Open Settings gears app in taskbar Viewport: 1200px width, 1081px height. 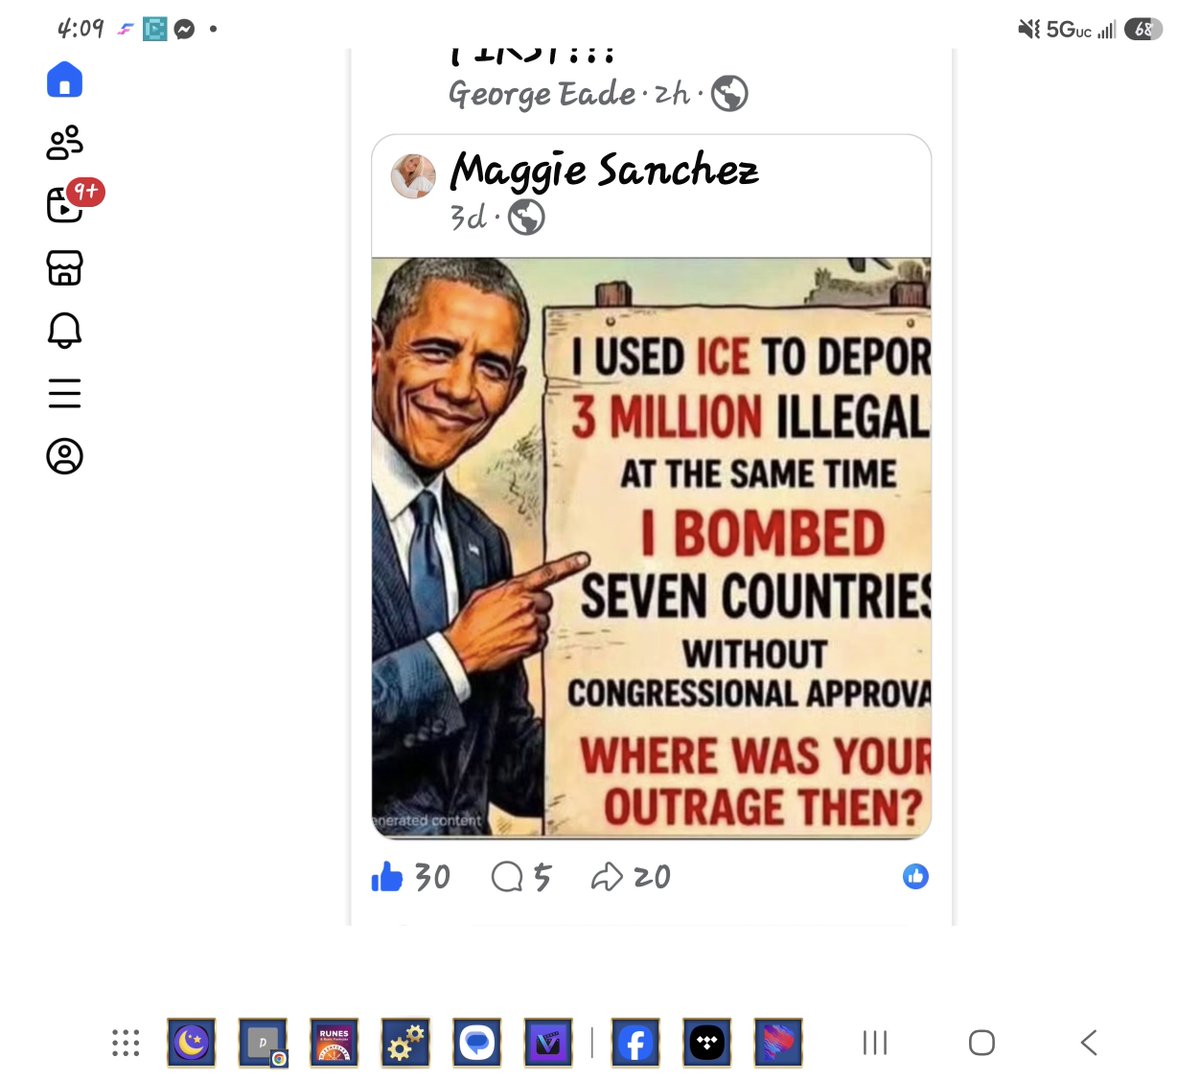point(406,1043)
